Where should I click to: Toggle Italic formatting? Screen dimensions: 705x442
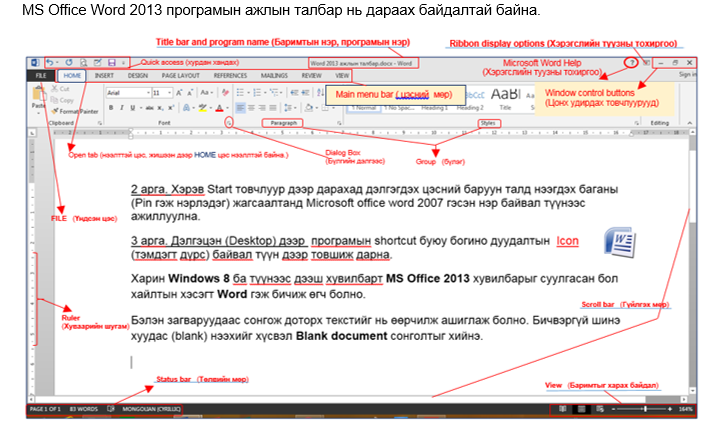coord(121,108)
